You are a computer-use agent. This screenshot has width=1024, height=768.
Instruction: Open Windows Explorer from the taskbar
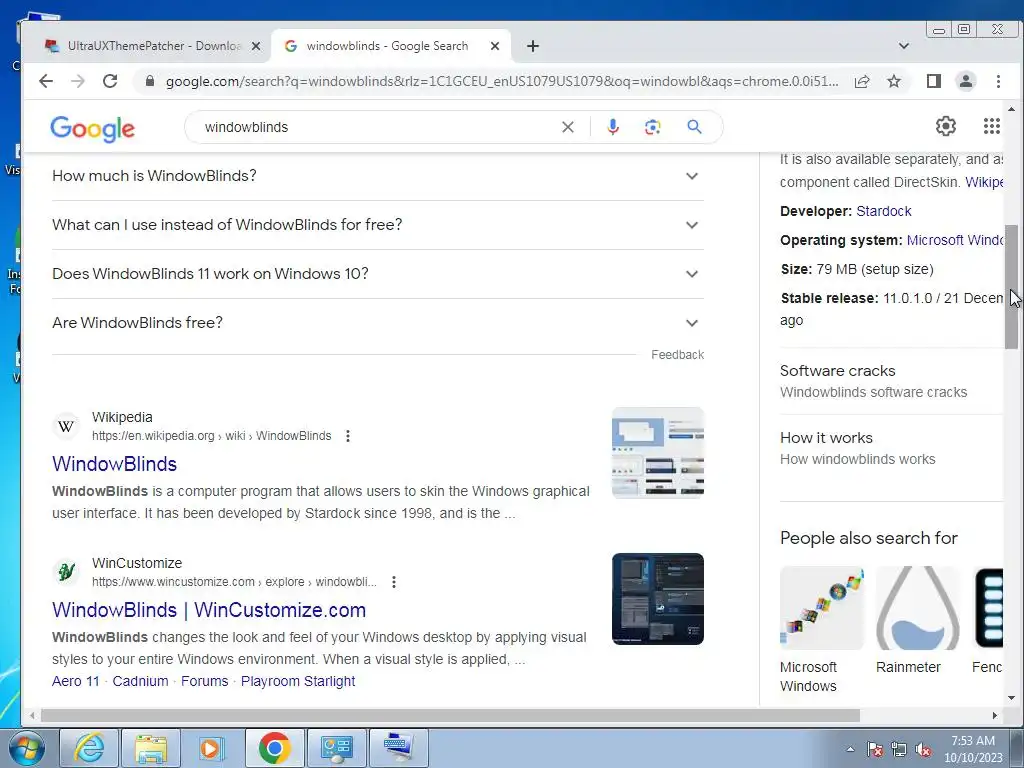[151, 748]
